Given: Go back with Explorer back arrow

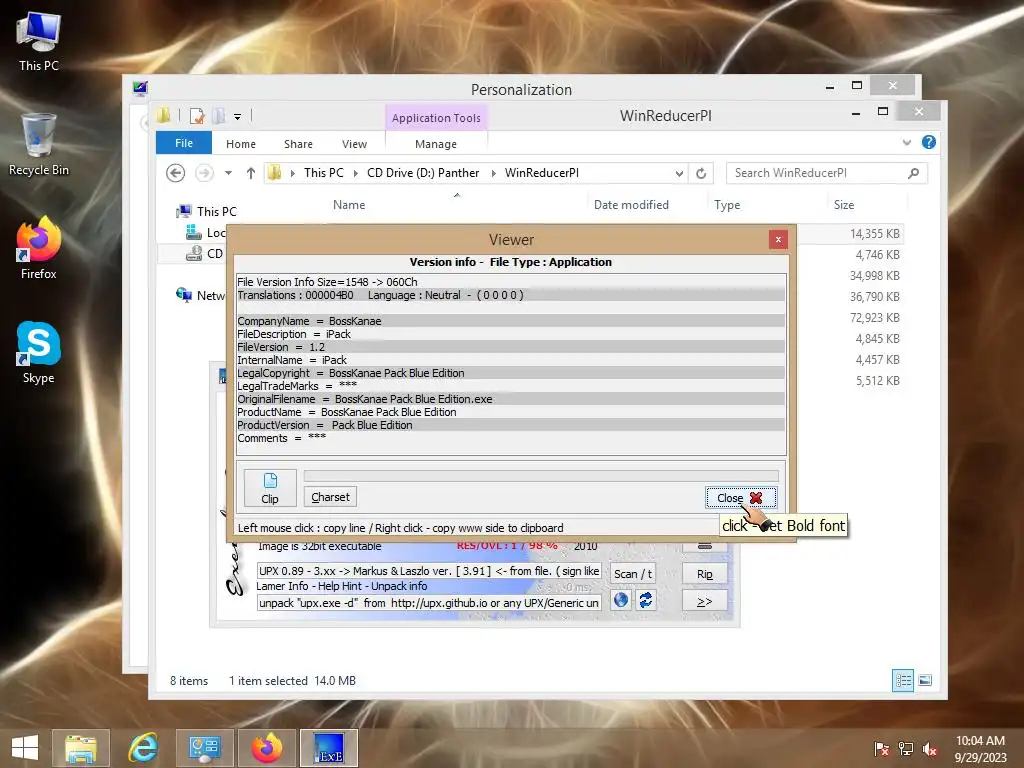Looking at the screenshot, I should [175, 173].
